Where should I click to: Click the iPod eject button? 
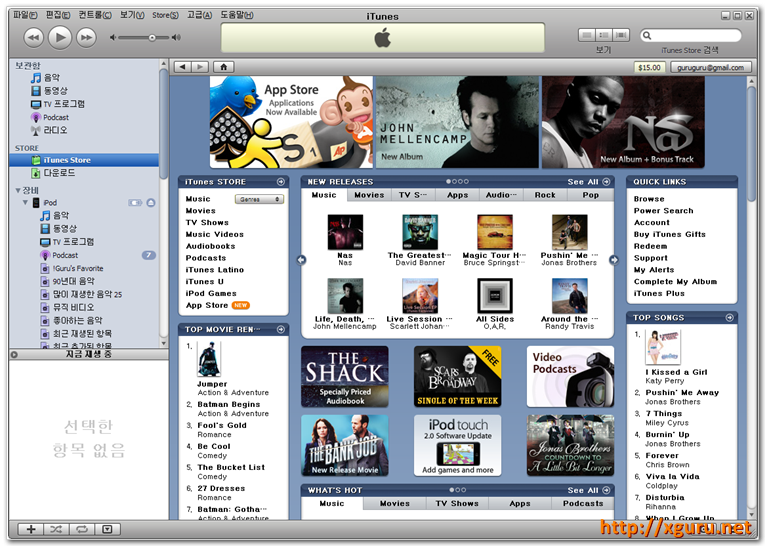[151, 202]
